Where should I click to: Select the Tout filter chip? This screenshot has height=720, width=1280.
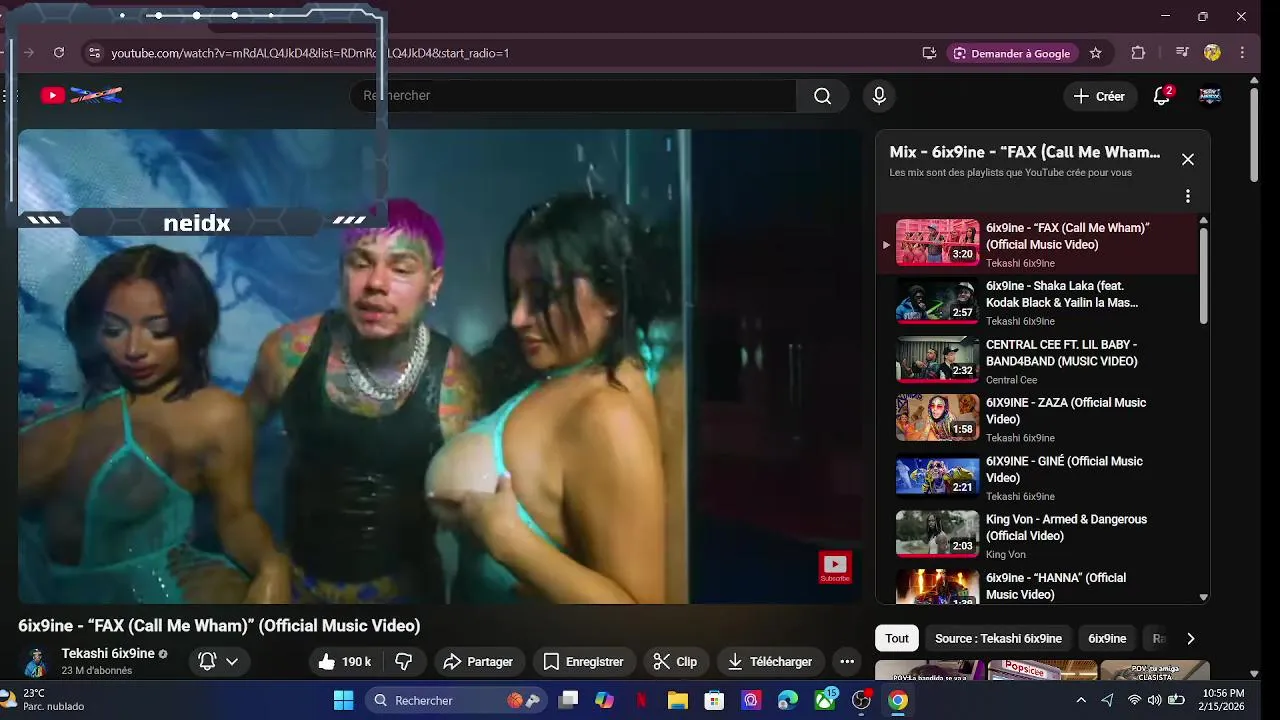(897, 638)
